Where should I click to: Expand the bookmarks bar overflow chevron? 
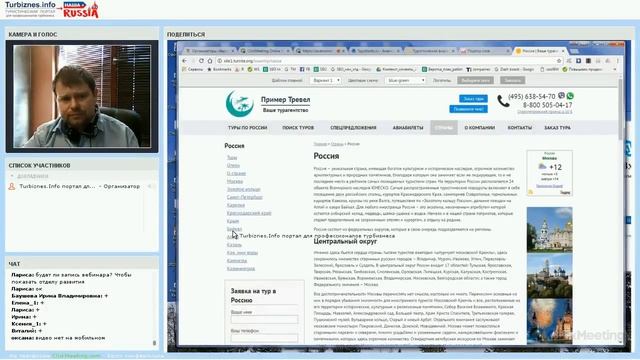[615, 69]
